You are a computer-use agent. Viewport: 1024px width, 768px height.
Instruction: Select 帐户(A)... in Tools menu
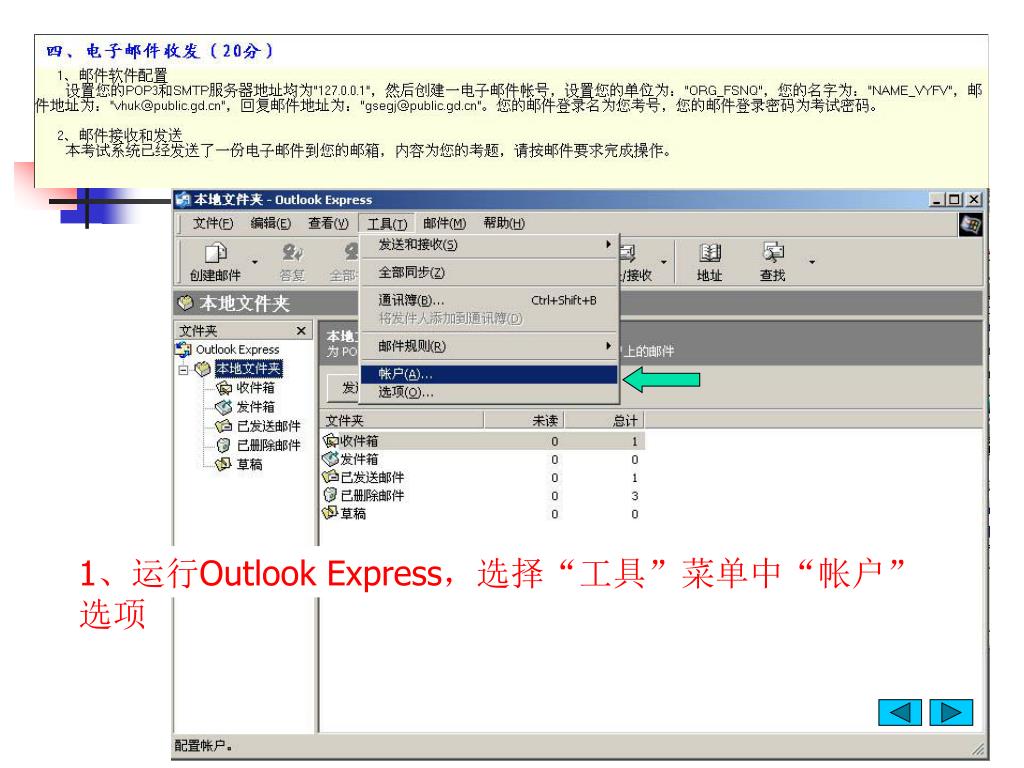[489, 374]
